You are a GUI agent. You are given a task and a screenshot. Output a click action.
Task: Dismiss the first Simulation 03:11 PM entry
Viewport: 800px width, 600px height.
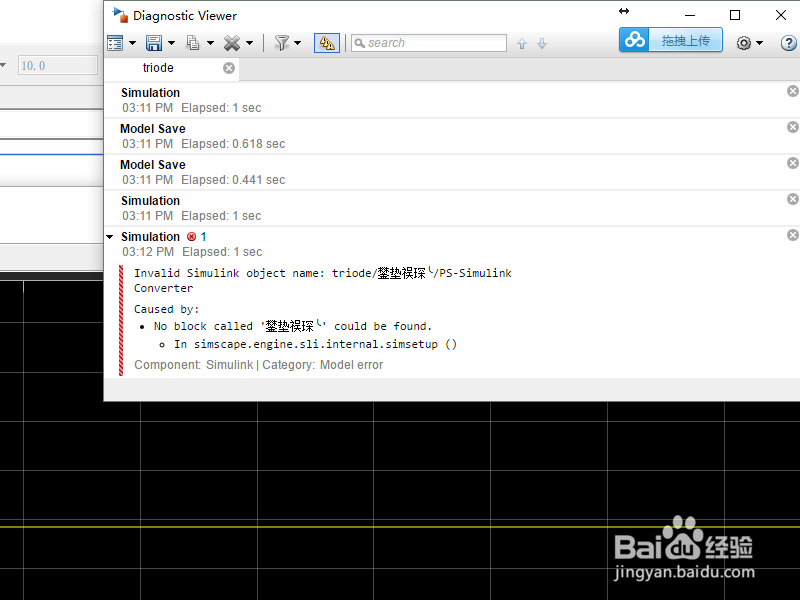click(792, 91)
